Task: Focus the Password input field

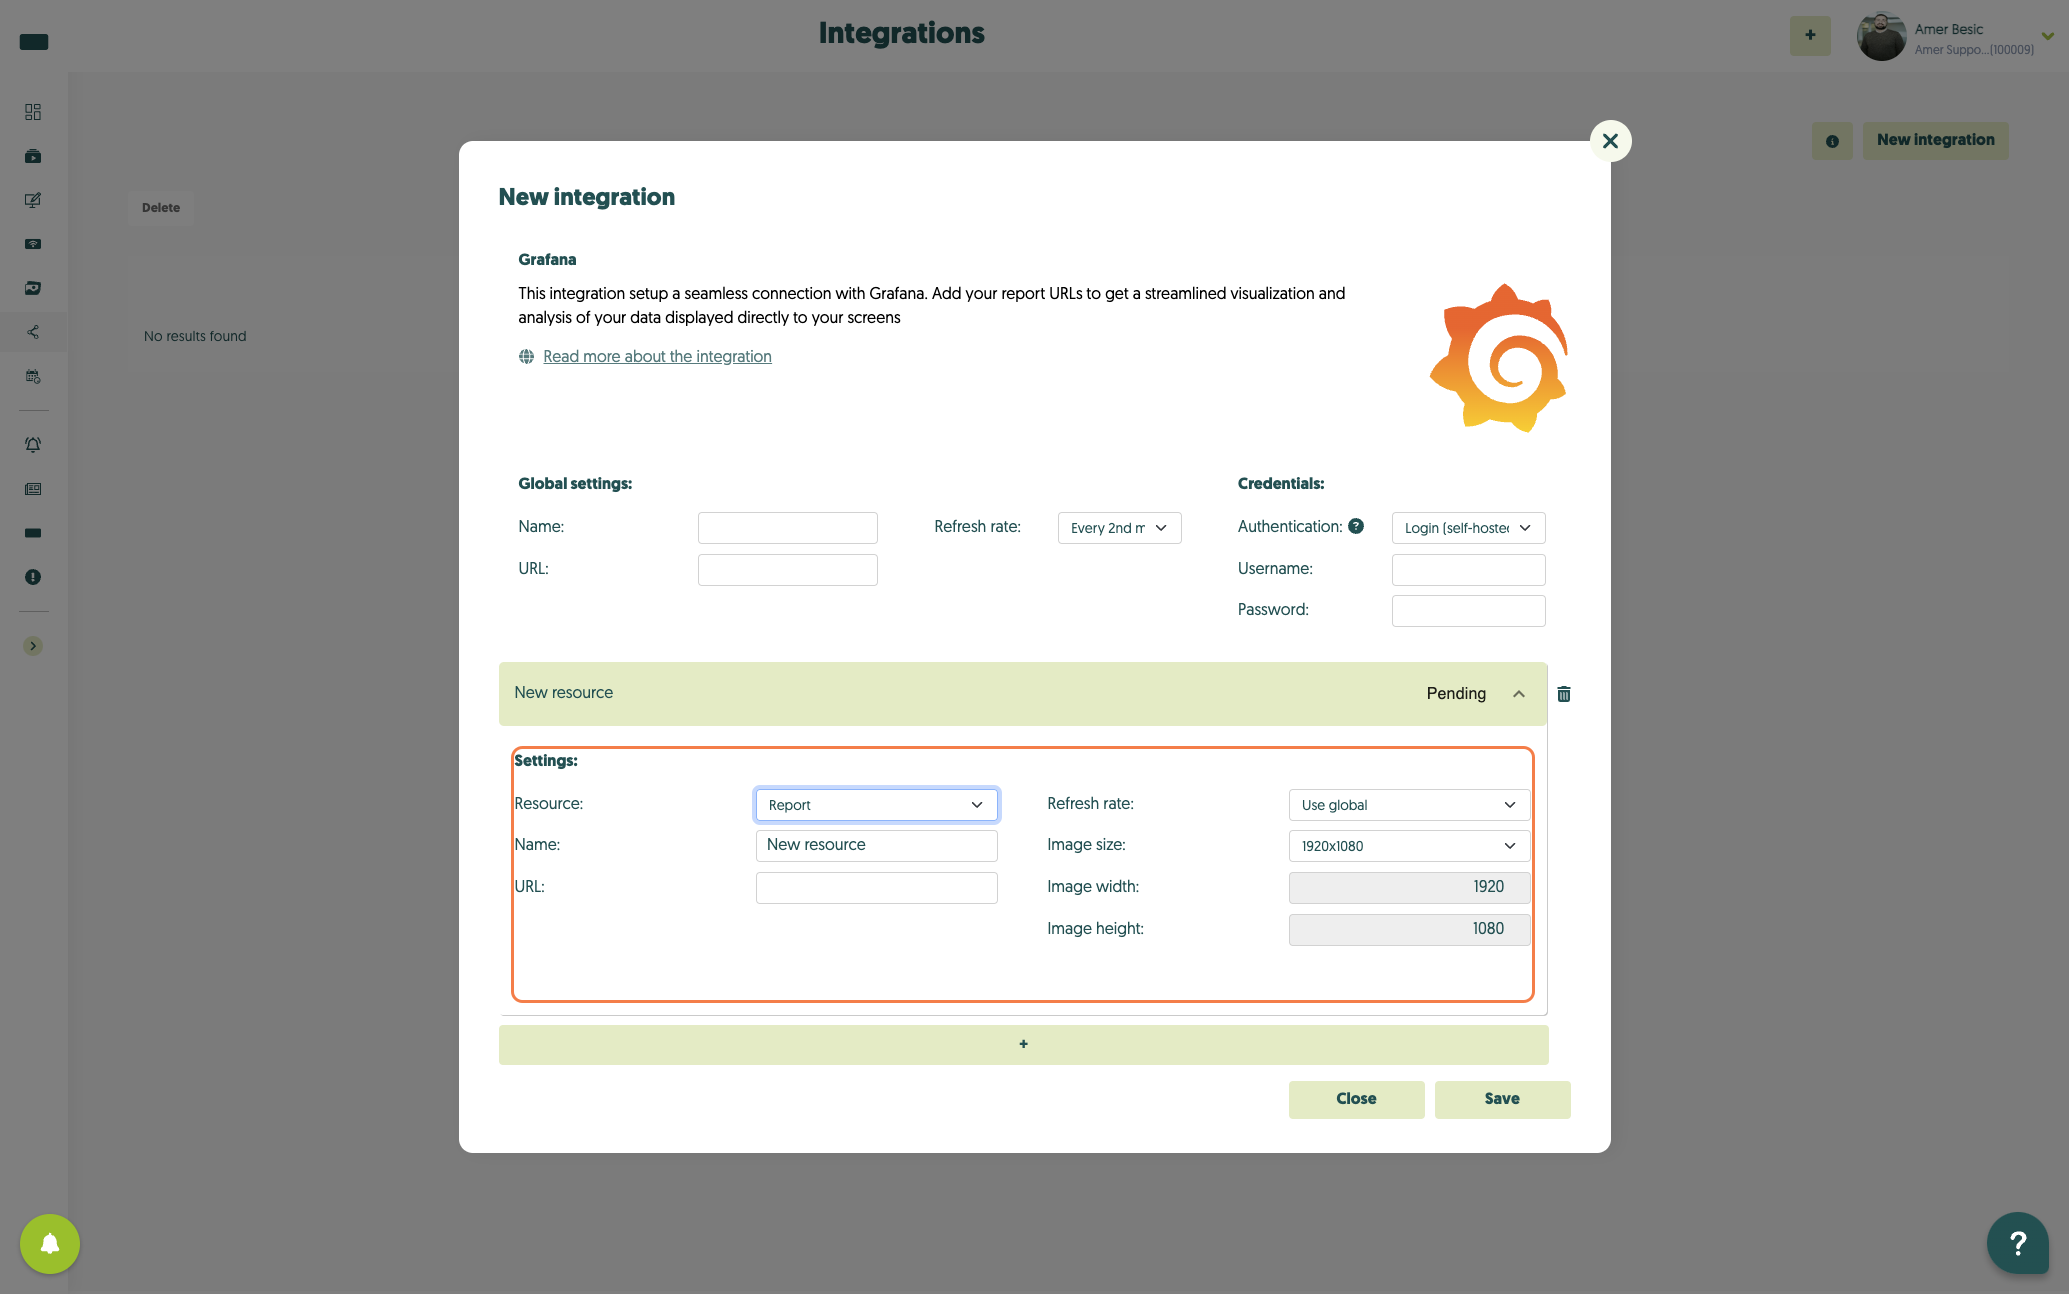Action: coord(1468,611)
